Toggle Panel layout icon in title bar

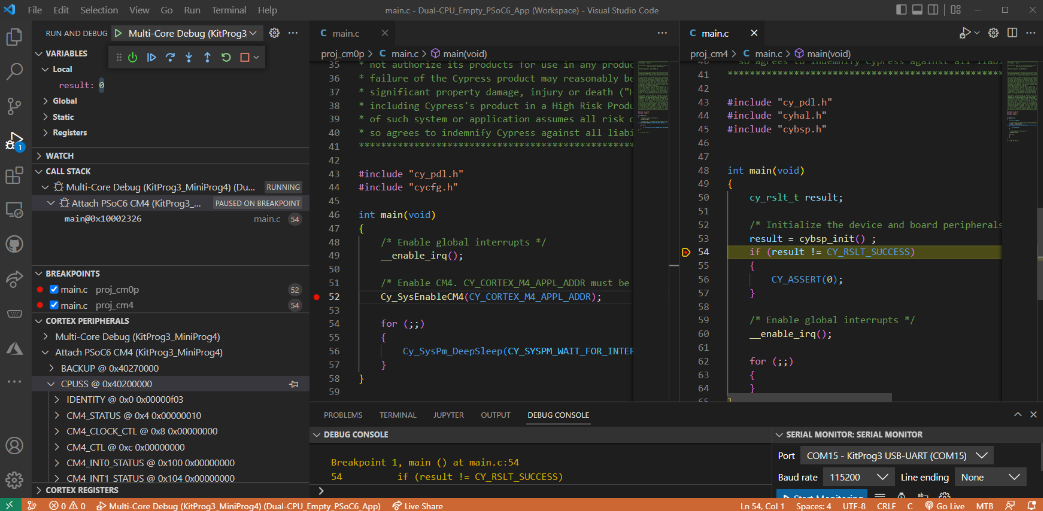coord(919,10)
